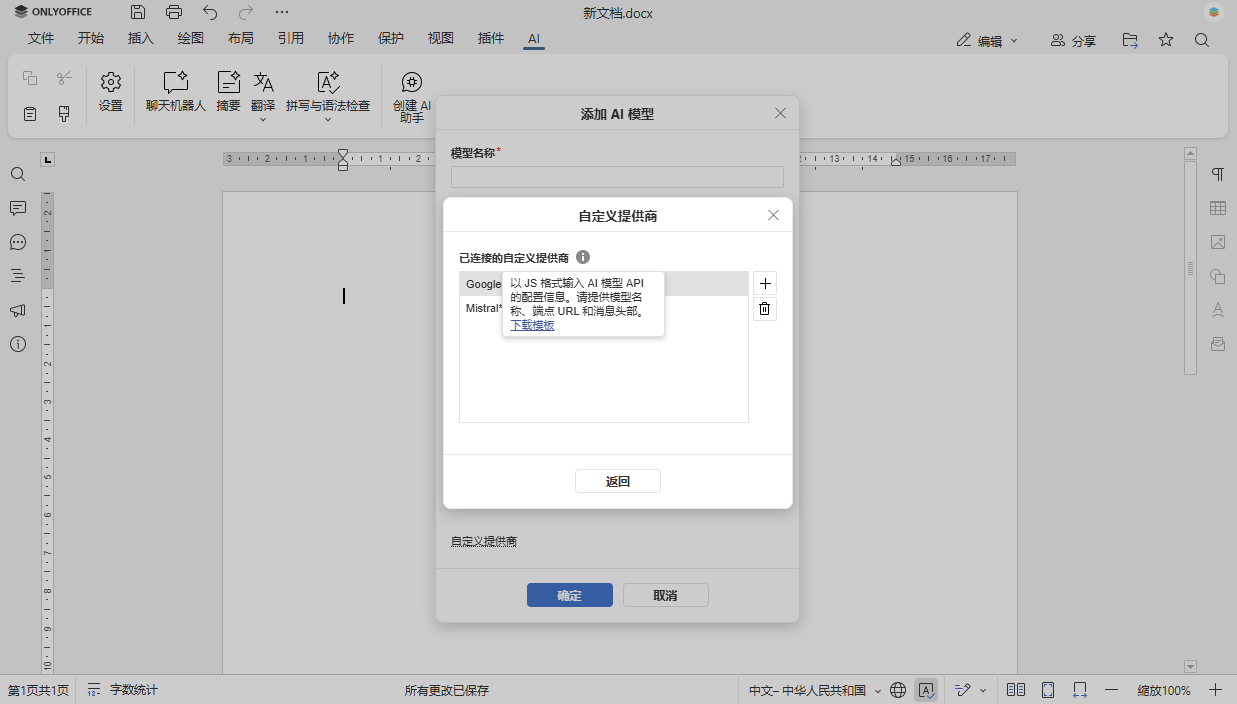The image size is (1237, 704).
Task: Click the 分享 share button
Action: click(1073, 41)
